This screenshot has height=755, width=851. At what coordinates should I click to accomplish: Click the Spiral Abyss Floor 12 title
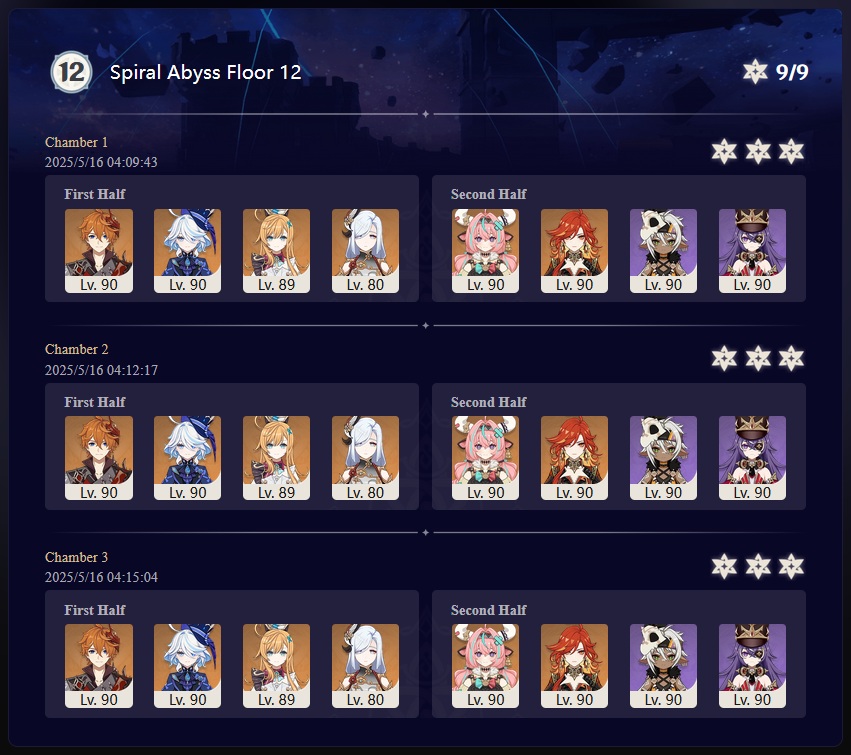[206, 72]
